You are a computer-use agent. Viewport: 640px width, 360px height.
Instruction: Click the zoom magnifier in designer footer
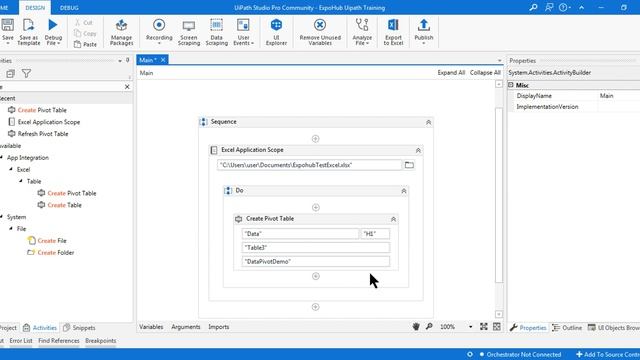click(x=429, y=327)
